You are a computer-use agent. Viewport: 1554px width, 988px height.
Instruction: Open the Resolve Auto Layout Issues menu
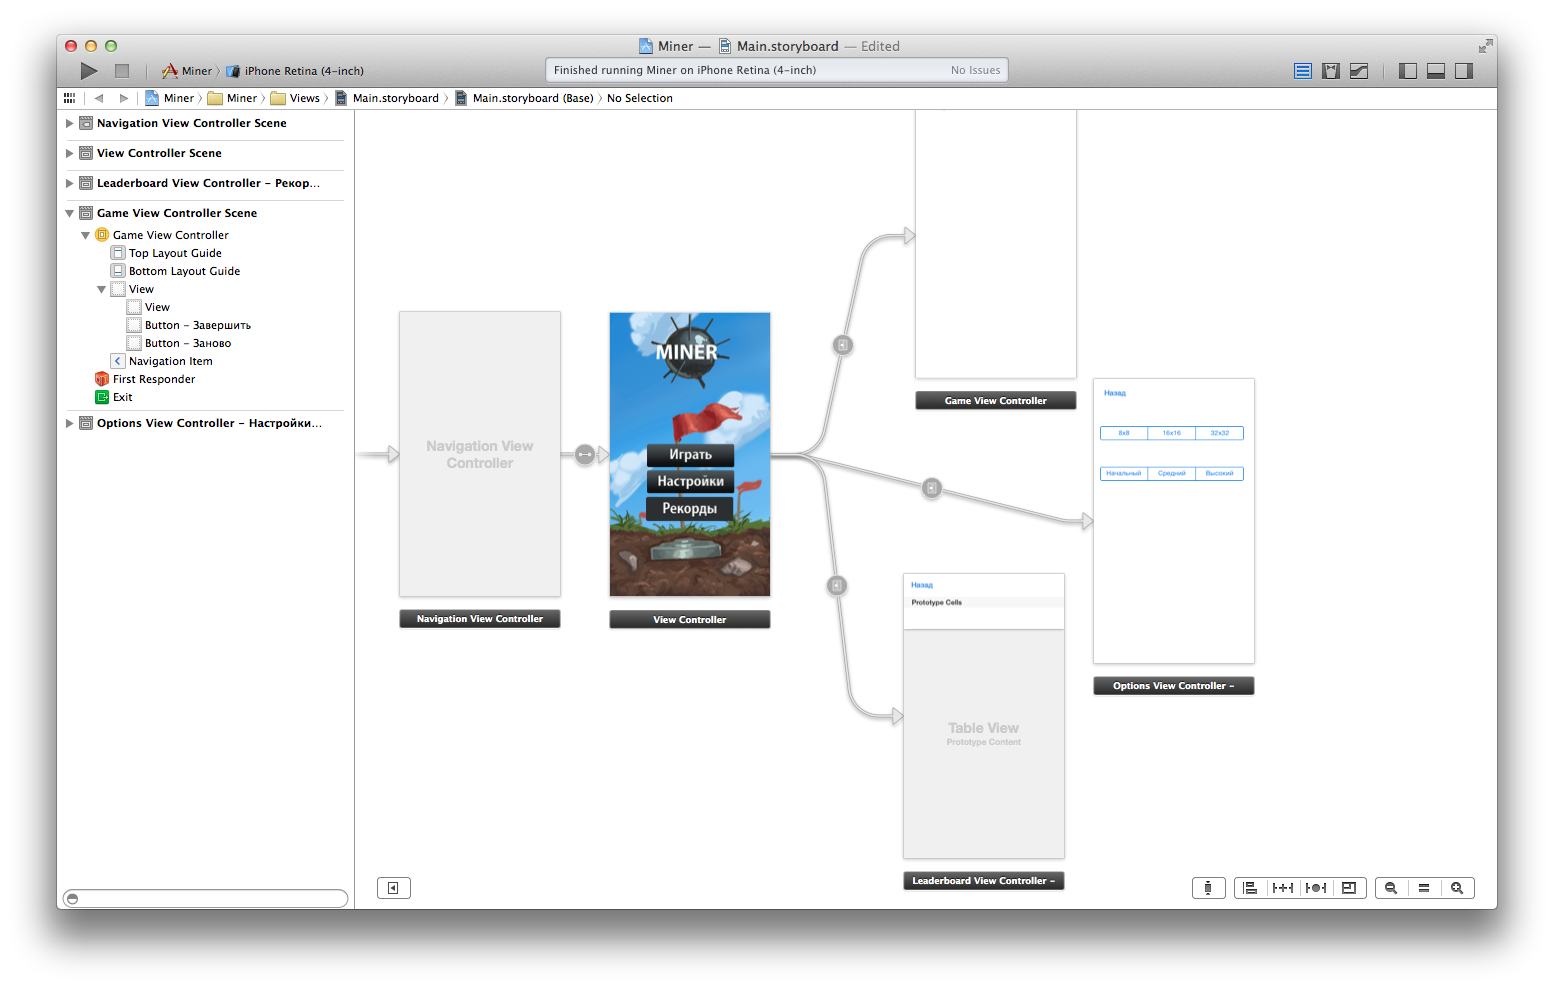[1316, 888]
